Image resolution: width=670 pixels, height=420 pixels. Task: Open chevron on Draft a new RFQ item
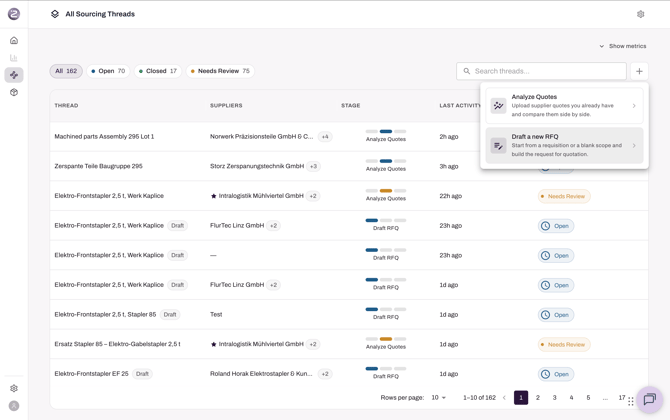coord(634,145)
